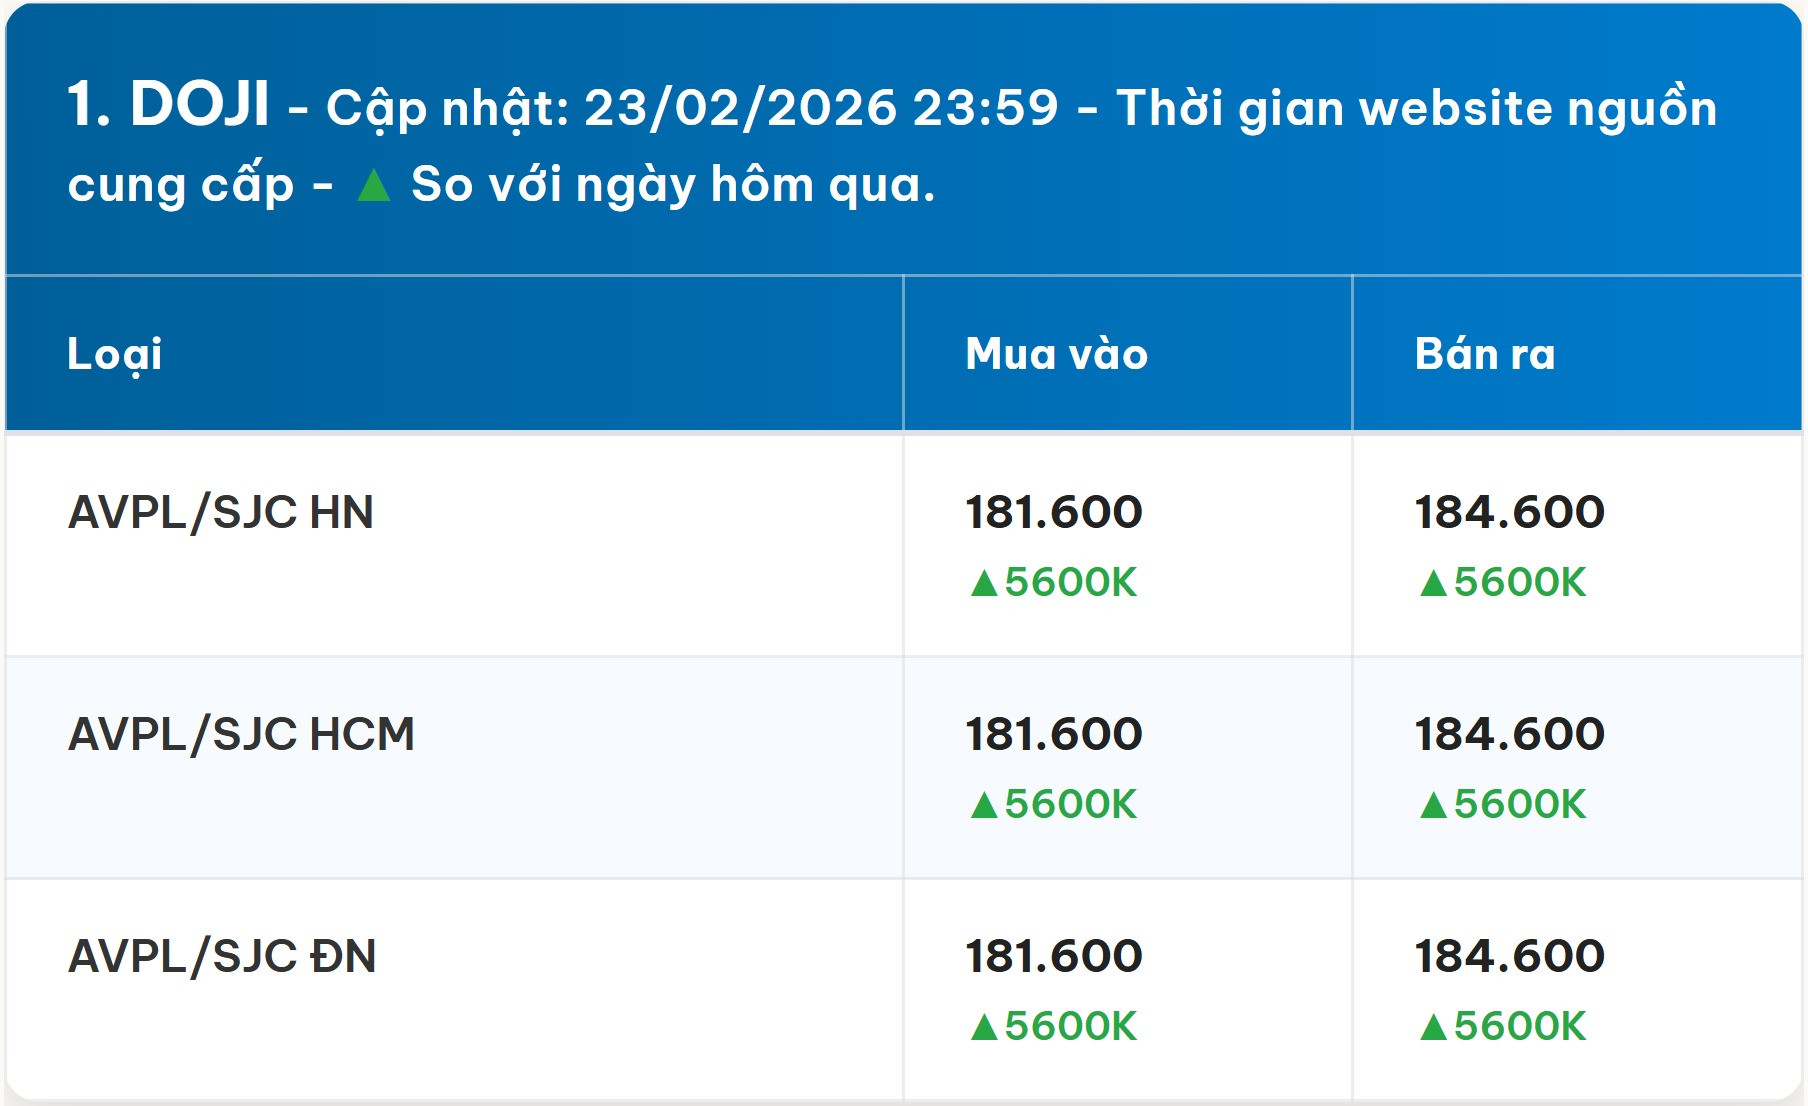Click the up arrow under HCM Bán ra price
Image resolution: width=1808 pixels, height=1106 pixels.
click(1433, 805)
